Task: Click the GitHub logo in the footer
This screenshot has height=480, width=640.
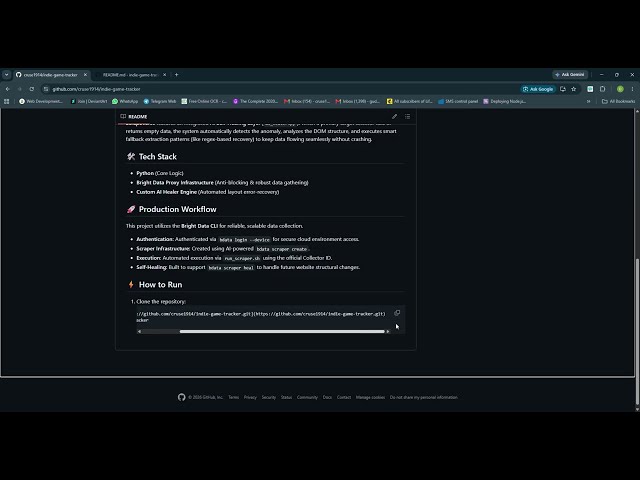Action: click(182, 397)
